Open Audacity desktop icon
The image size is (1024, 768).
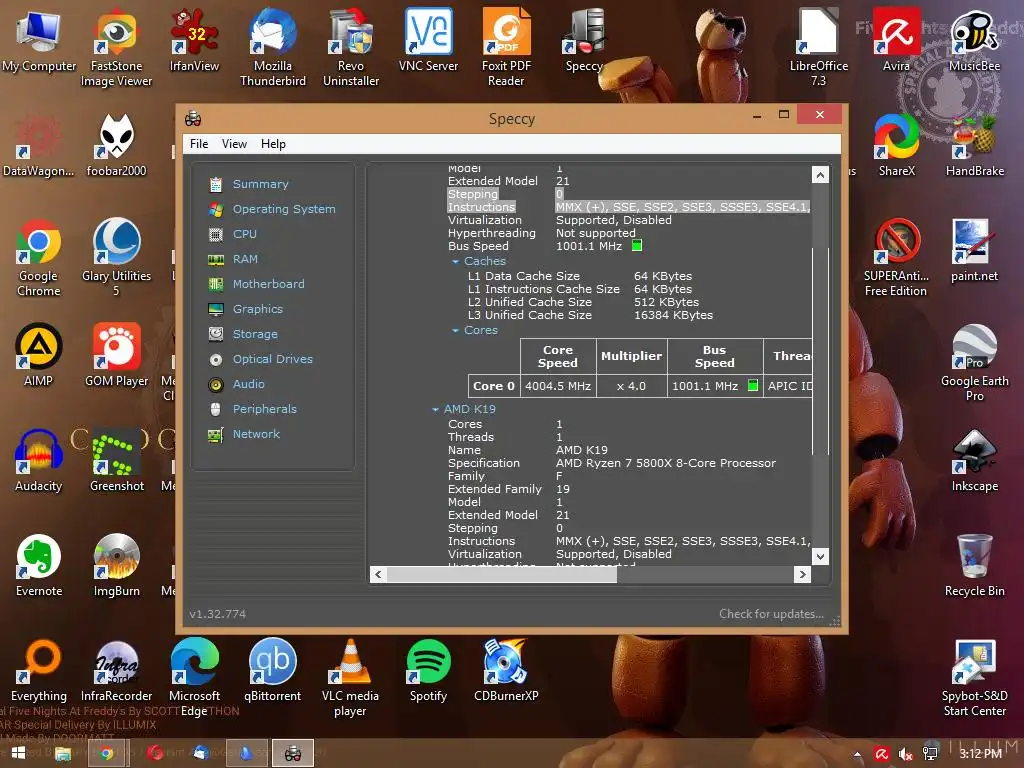click(x=39, y=461)
